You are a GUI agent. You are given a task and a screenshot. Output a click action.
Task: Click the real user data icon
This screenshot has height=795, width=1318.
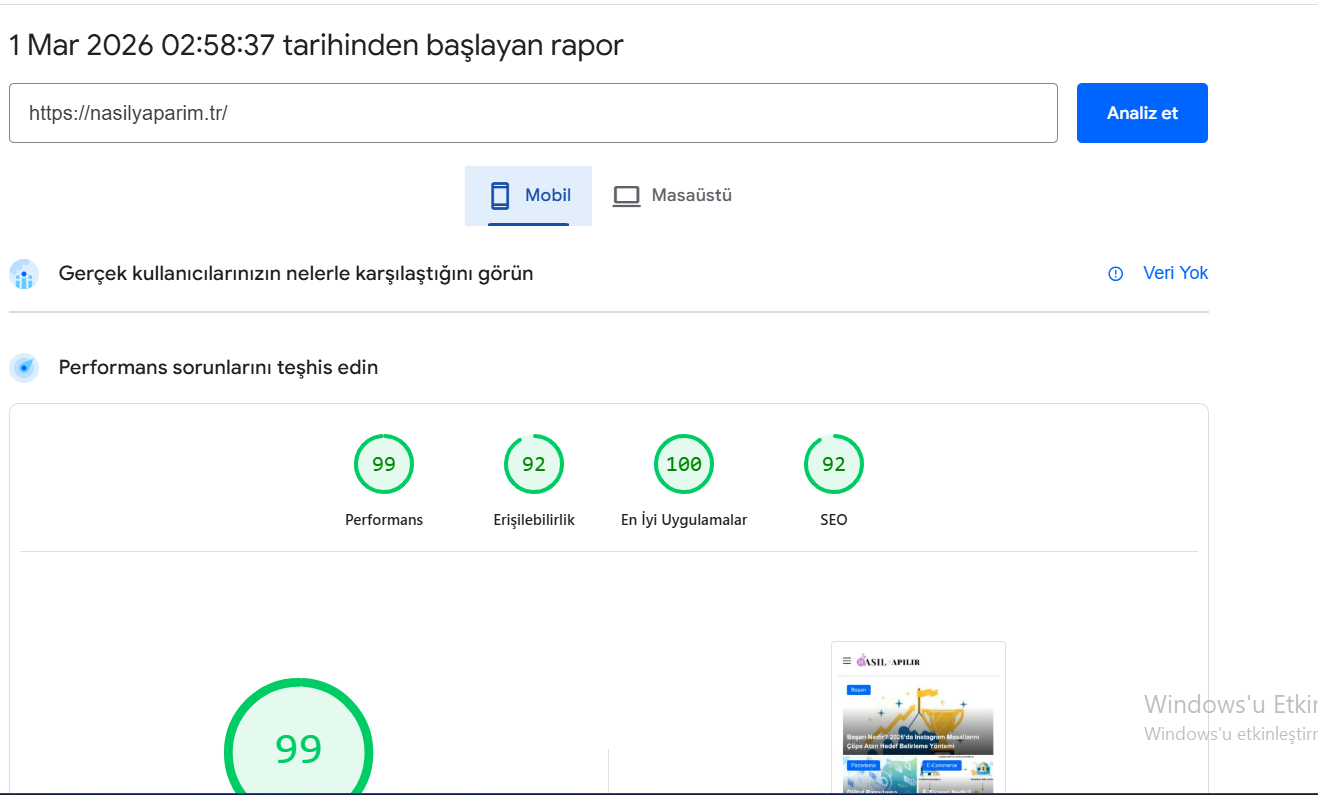pos(24,274)
